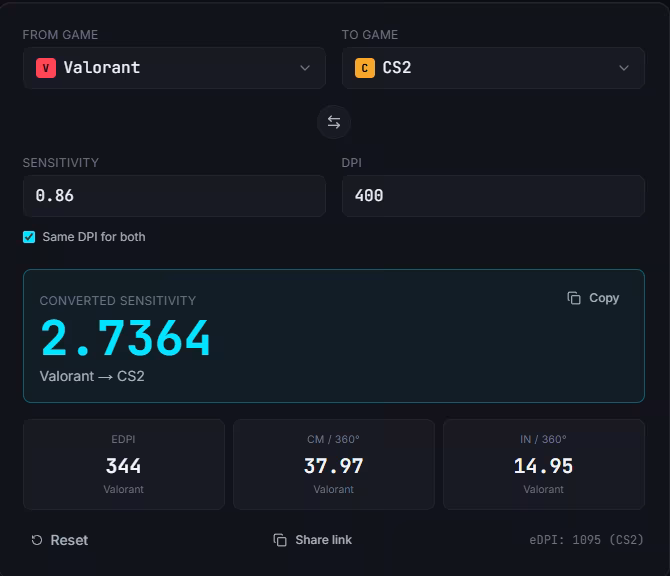Screen dimensions: 670x576
Task: Click the eDPI: 1095 (CS2) text
Action: click(x=586, y=540)
